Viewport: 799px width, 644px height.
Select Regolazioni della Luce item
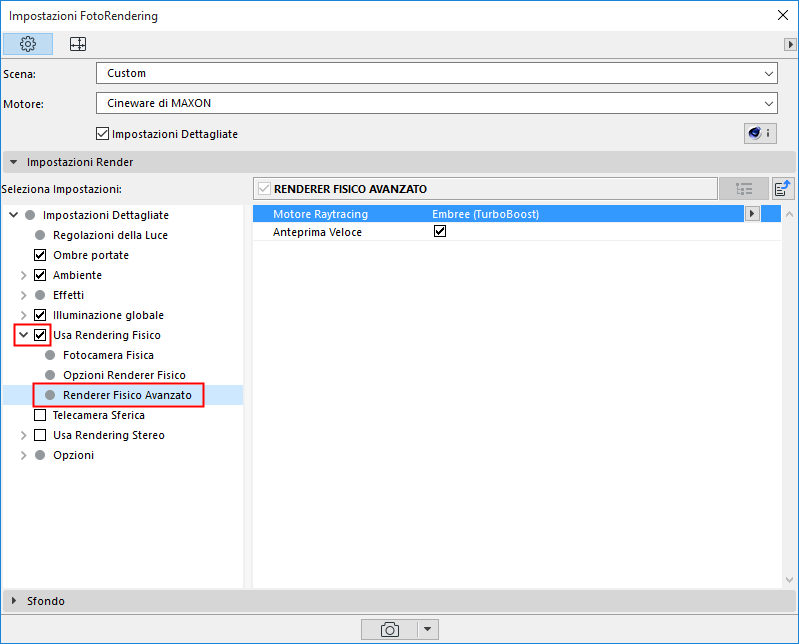click(x=110, y=235)
